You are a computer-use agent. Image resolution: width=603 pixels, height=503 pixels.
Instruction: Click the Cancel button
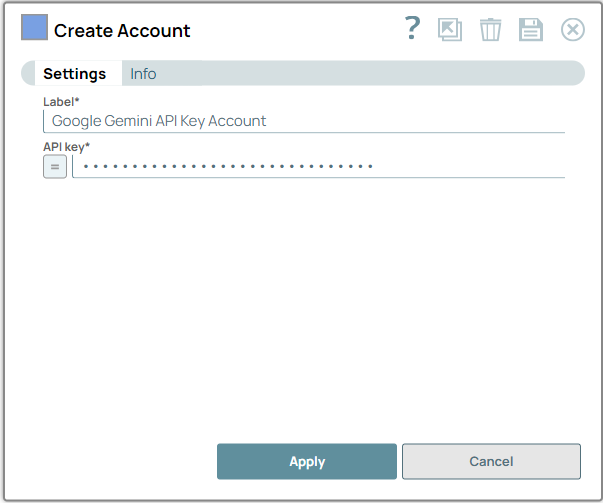click(x=491, y=461)
